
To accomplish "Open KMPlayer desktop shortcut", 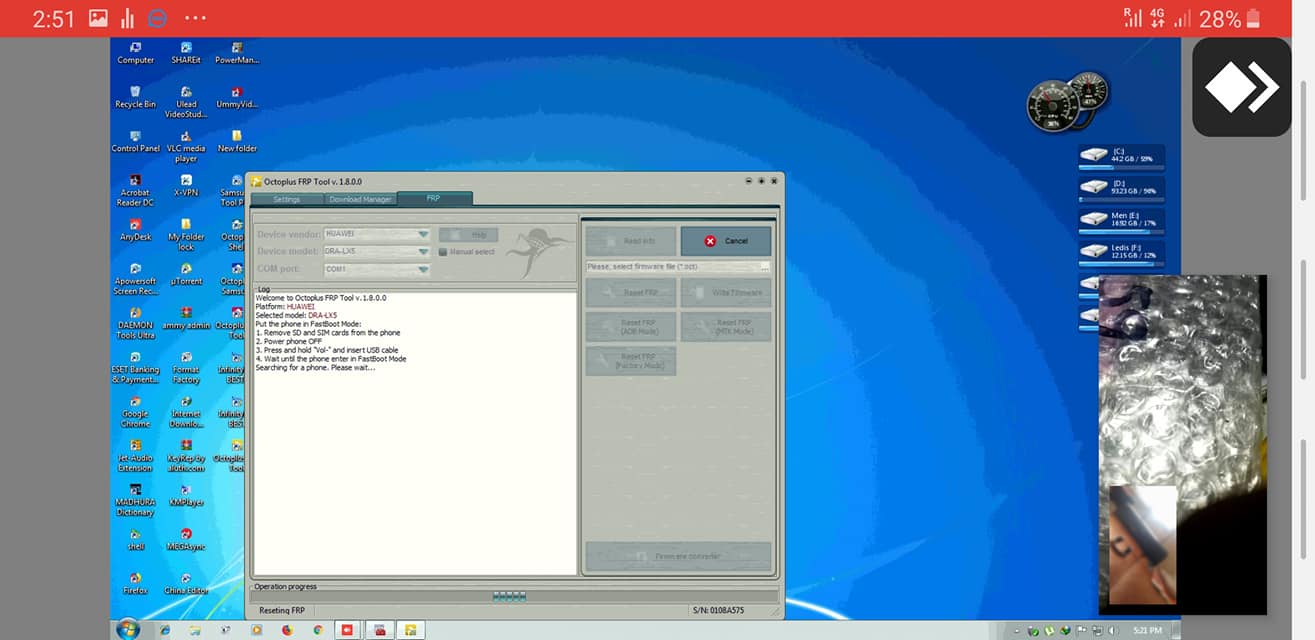I will pos(186,494).
